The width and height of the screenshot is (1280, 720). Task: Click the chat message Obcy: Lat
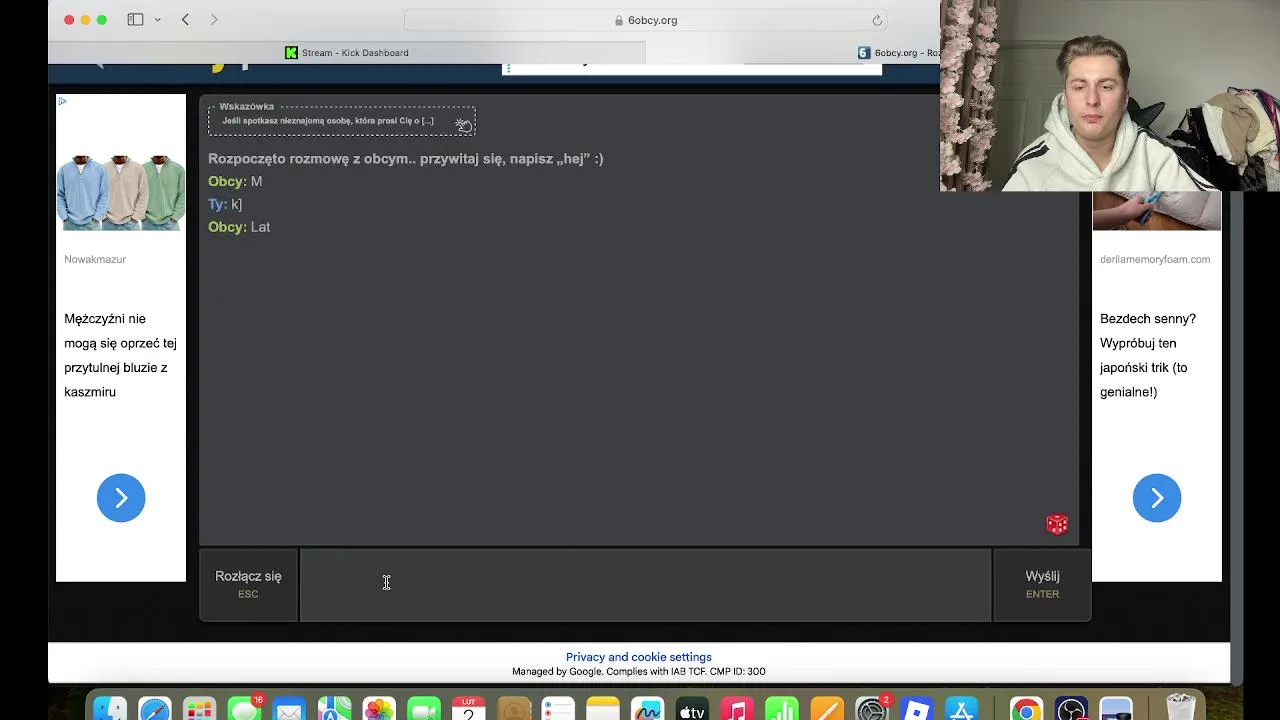point(239,227)
